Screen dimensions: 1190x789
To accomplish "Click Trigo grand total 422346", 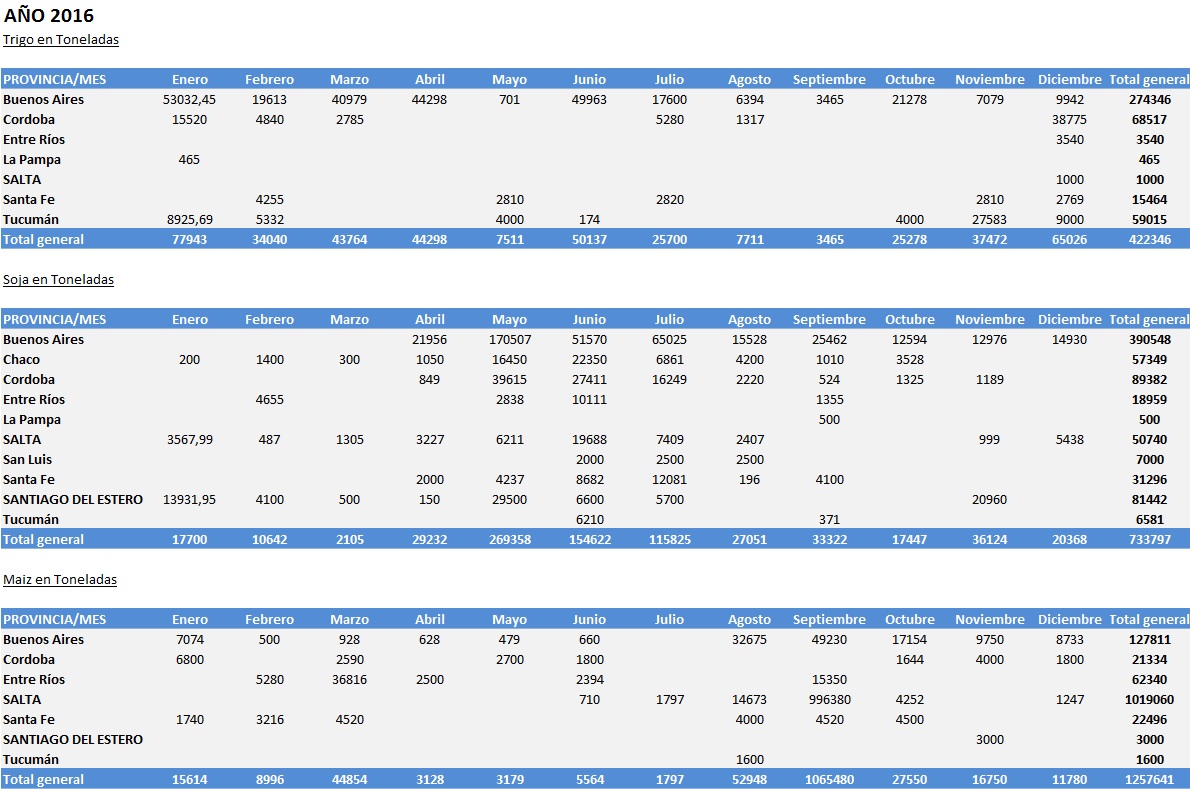I will tap(1150, 240).
